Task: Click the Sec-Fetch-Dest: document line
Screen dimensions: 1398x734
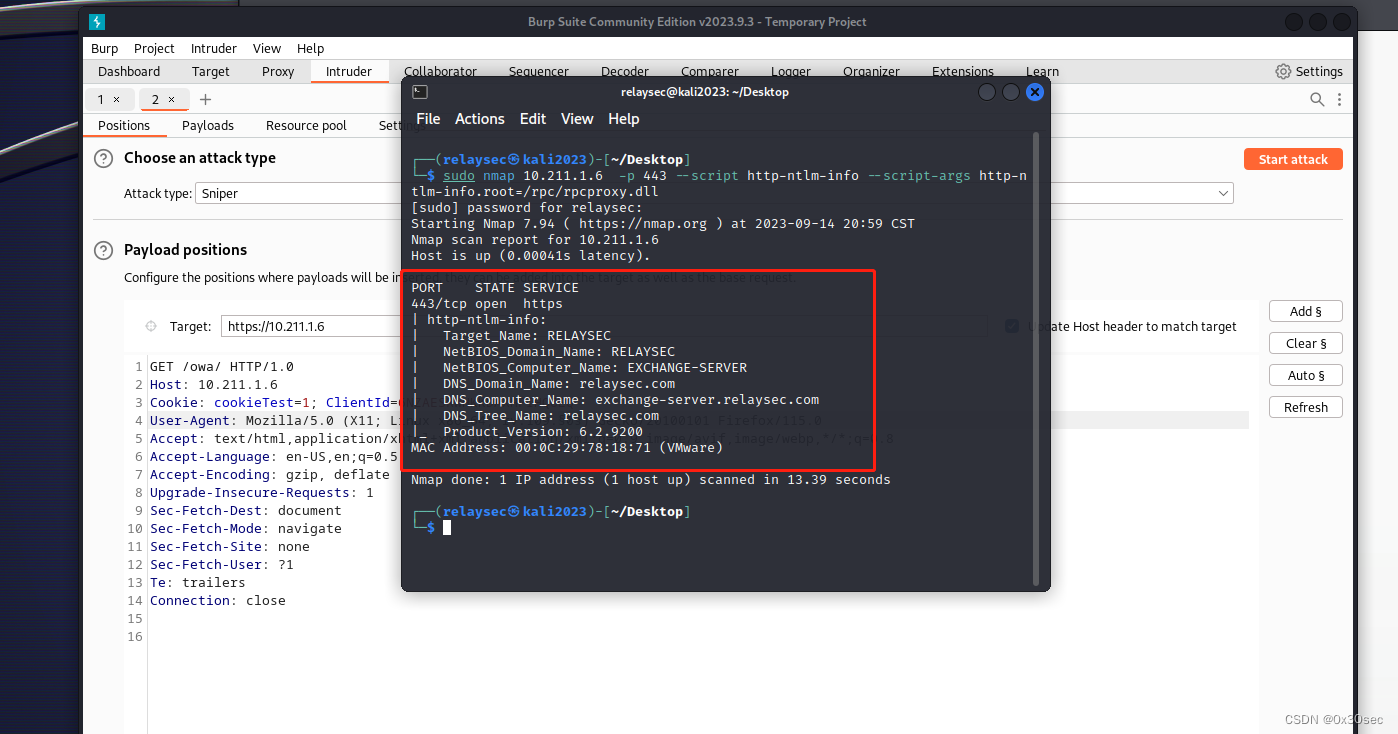Action: pos(246,510)
